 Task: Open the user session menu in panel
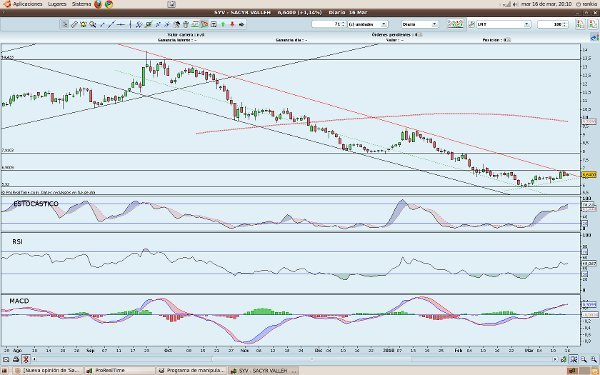(586, 4)
